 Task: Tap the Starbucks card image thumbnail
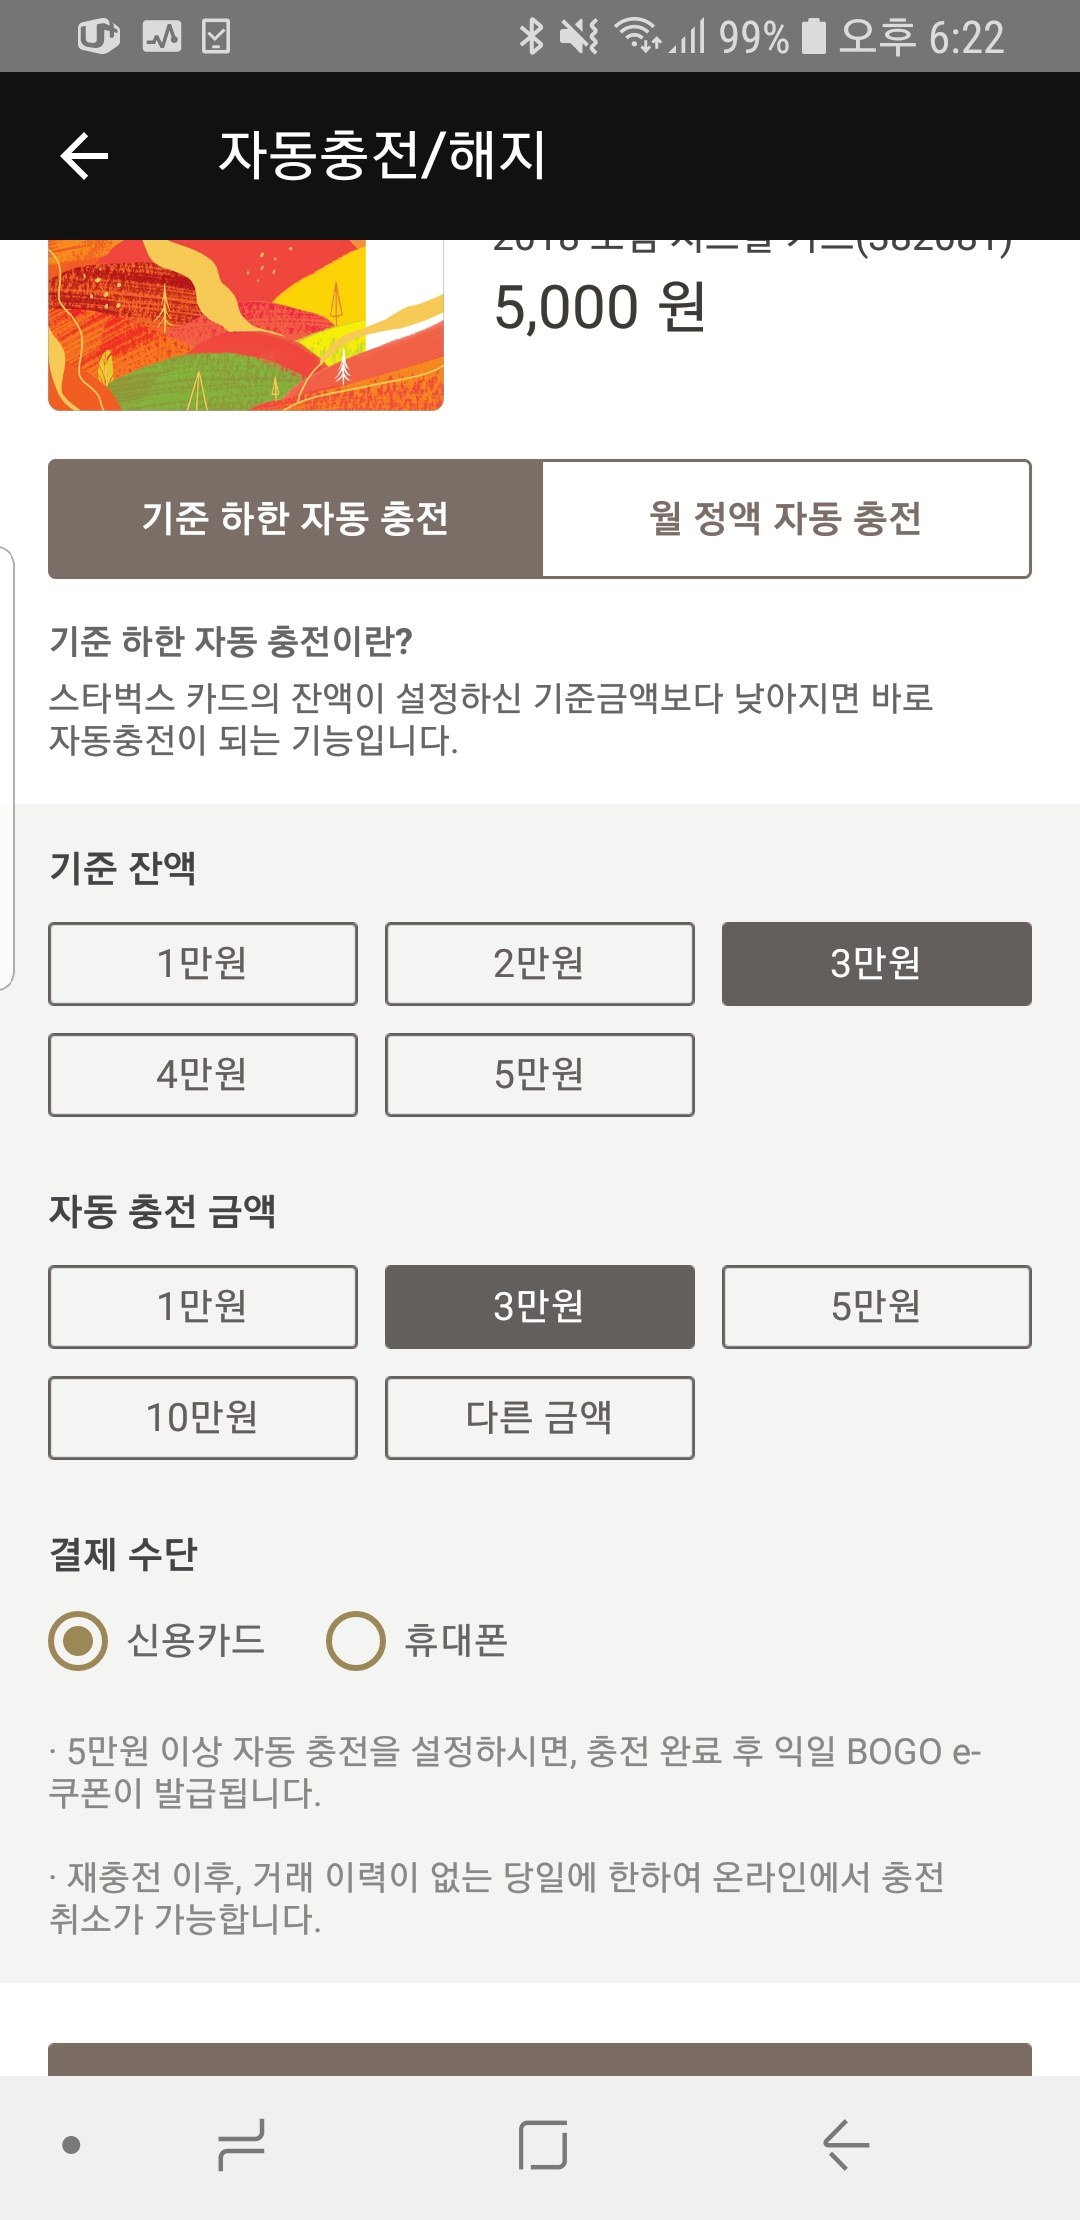246,325
